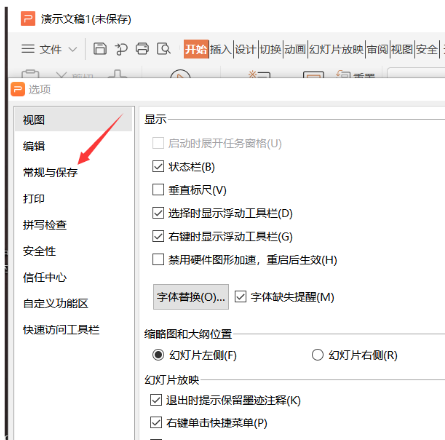The height and width of the screenshot is (440, 445).
Task: Click the Print icon in quick toolbar
Action: (142, 49)
